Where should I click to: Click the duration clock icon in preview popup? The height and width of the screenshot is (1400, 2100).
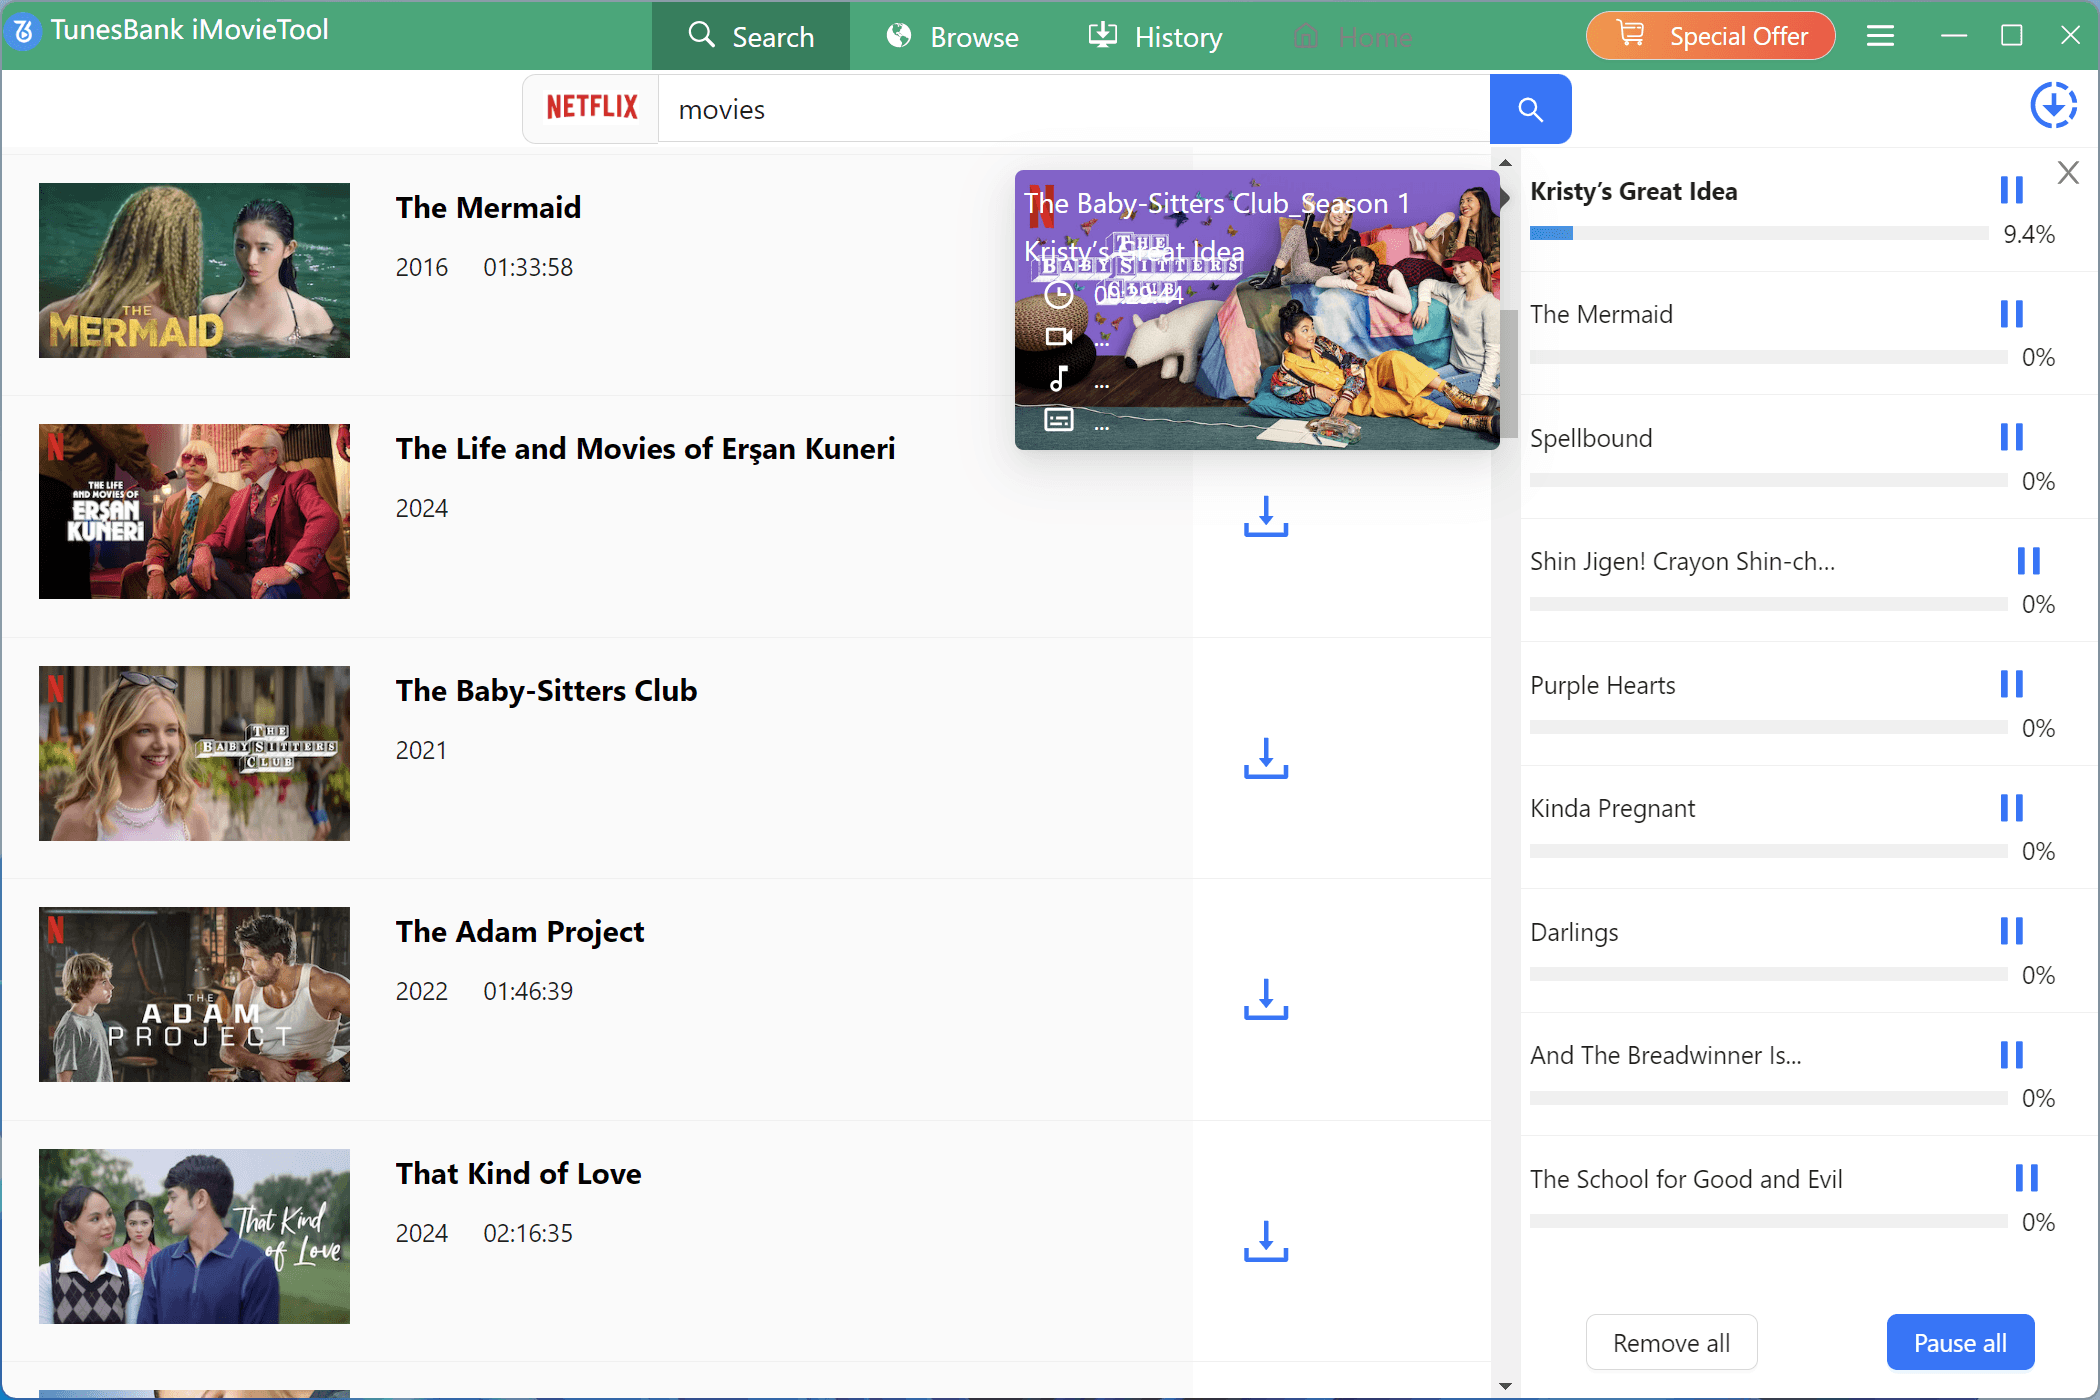point(1058,294)
